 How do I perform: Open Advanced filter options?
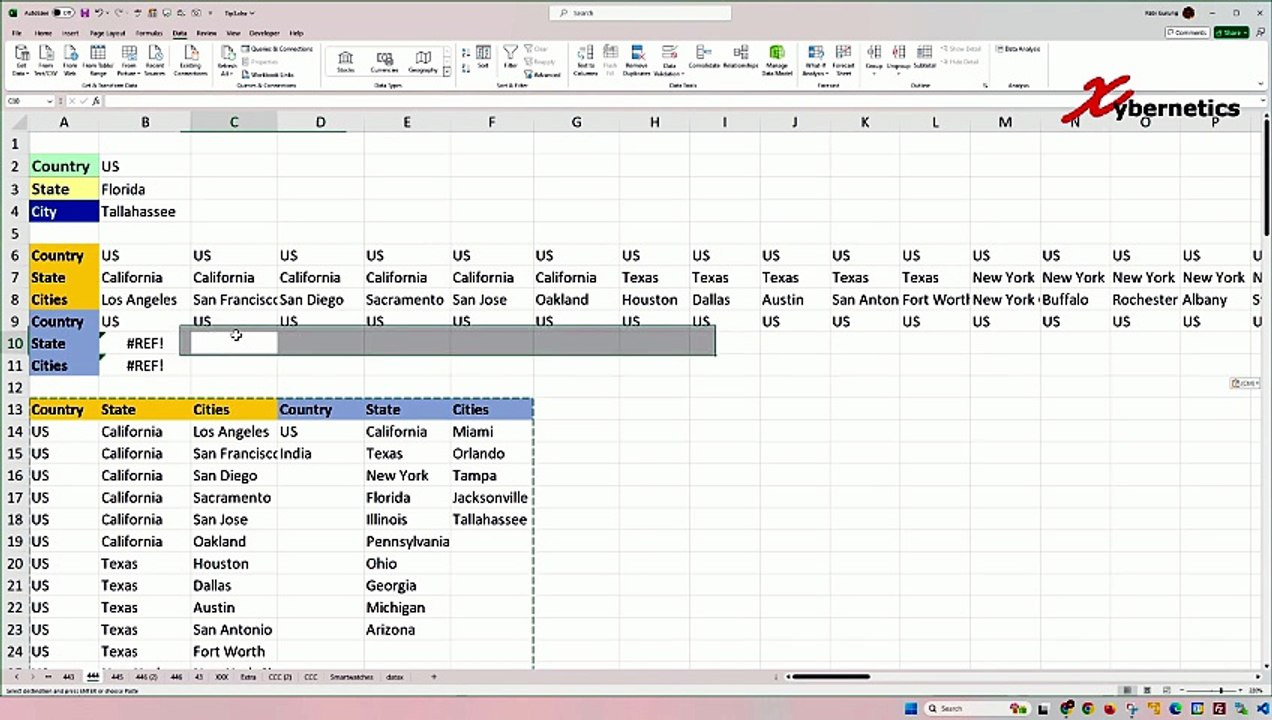(543, 75)
